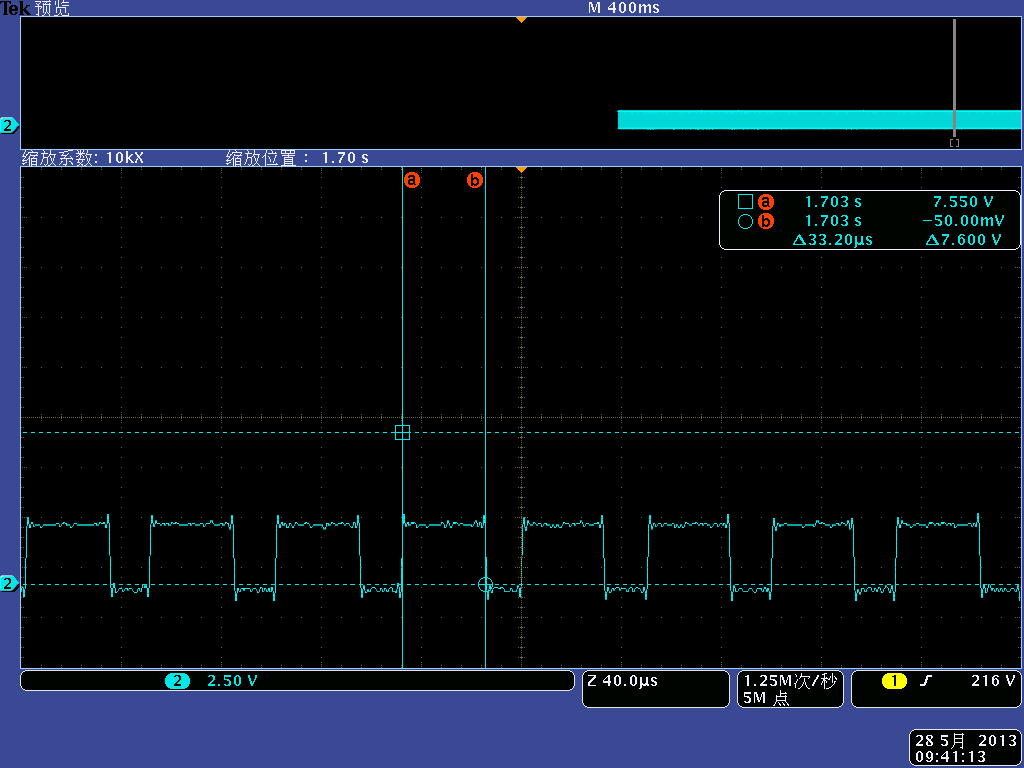Click the 5M points record length readout

coord(766,698)
